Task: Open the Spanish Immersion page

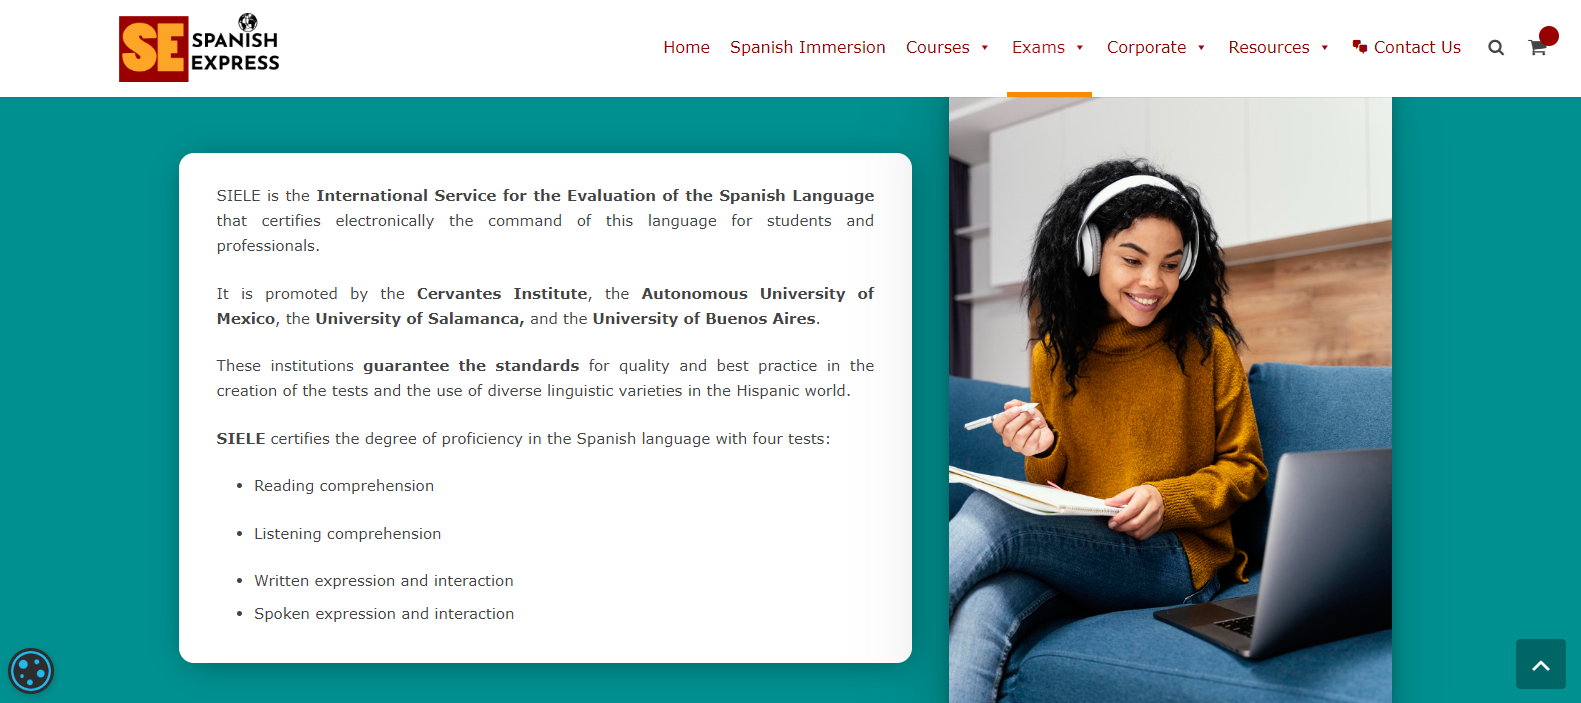Action: pyautogui.click(x=807, y=48)
